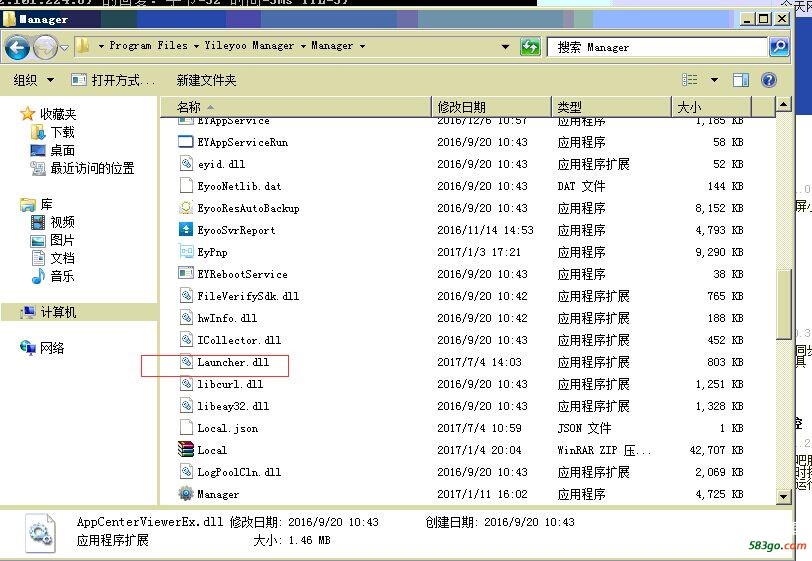Click the scrollbar down arrow
This screenshot has height=561, width=812.
[784, 497]
